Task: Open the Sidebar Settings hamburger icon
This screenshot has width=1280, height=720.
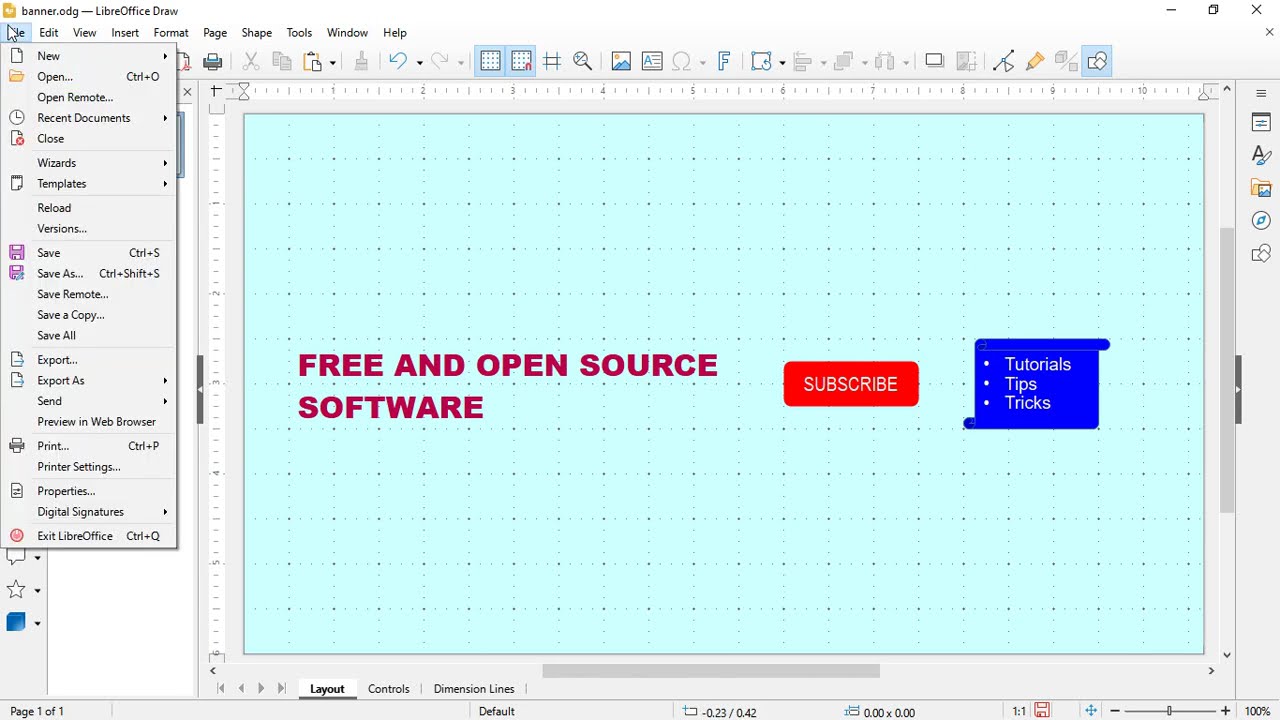Action: click(1261, 93)
